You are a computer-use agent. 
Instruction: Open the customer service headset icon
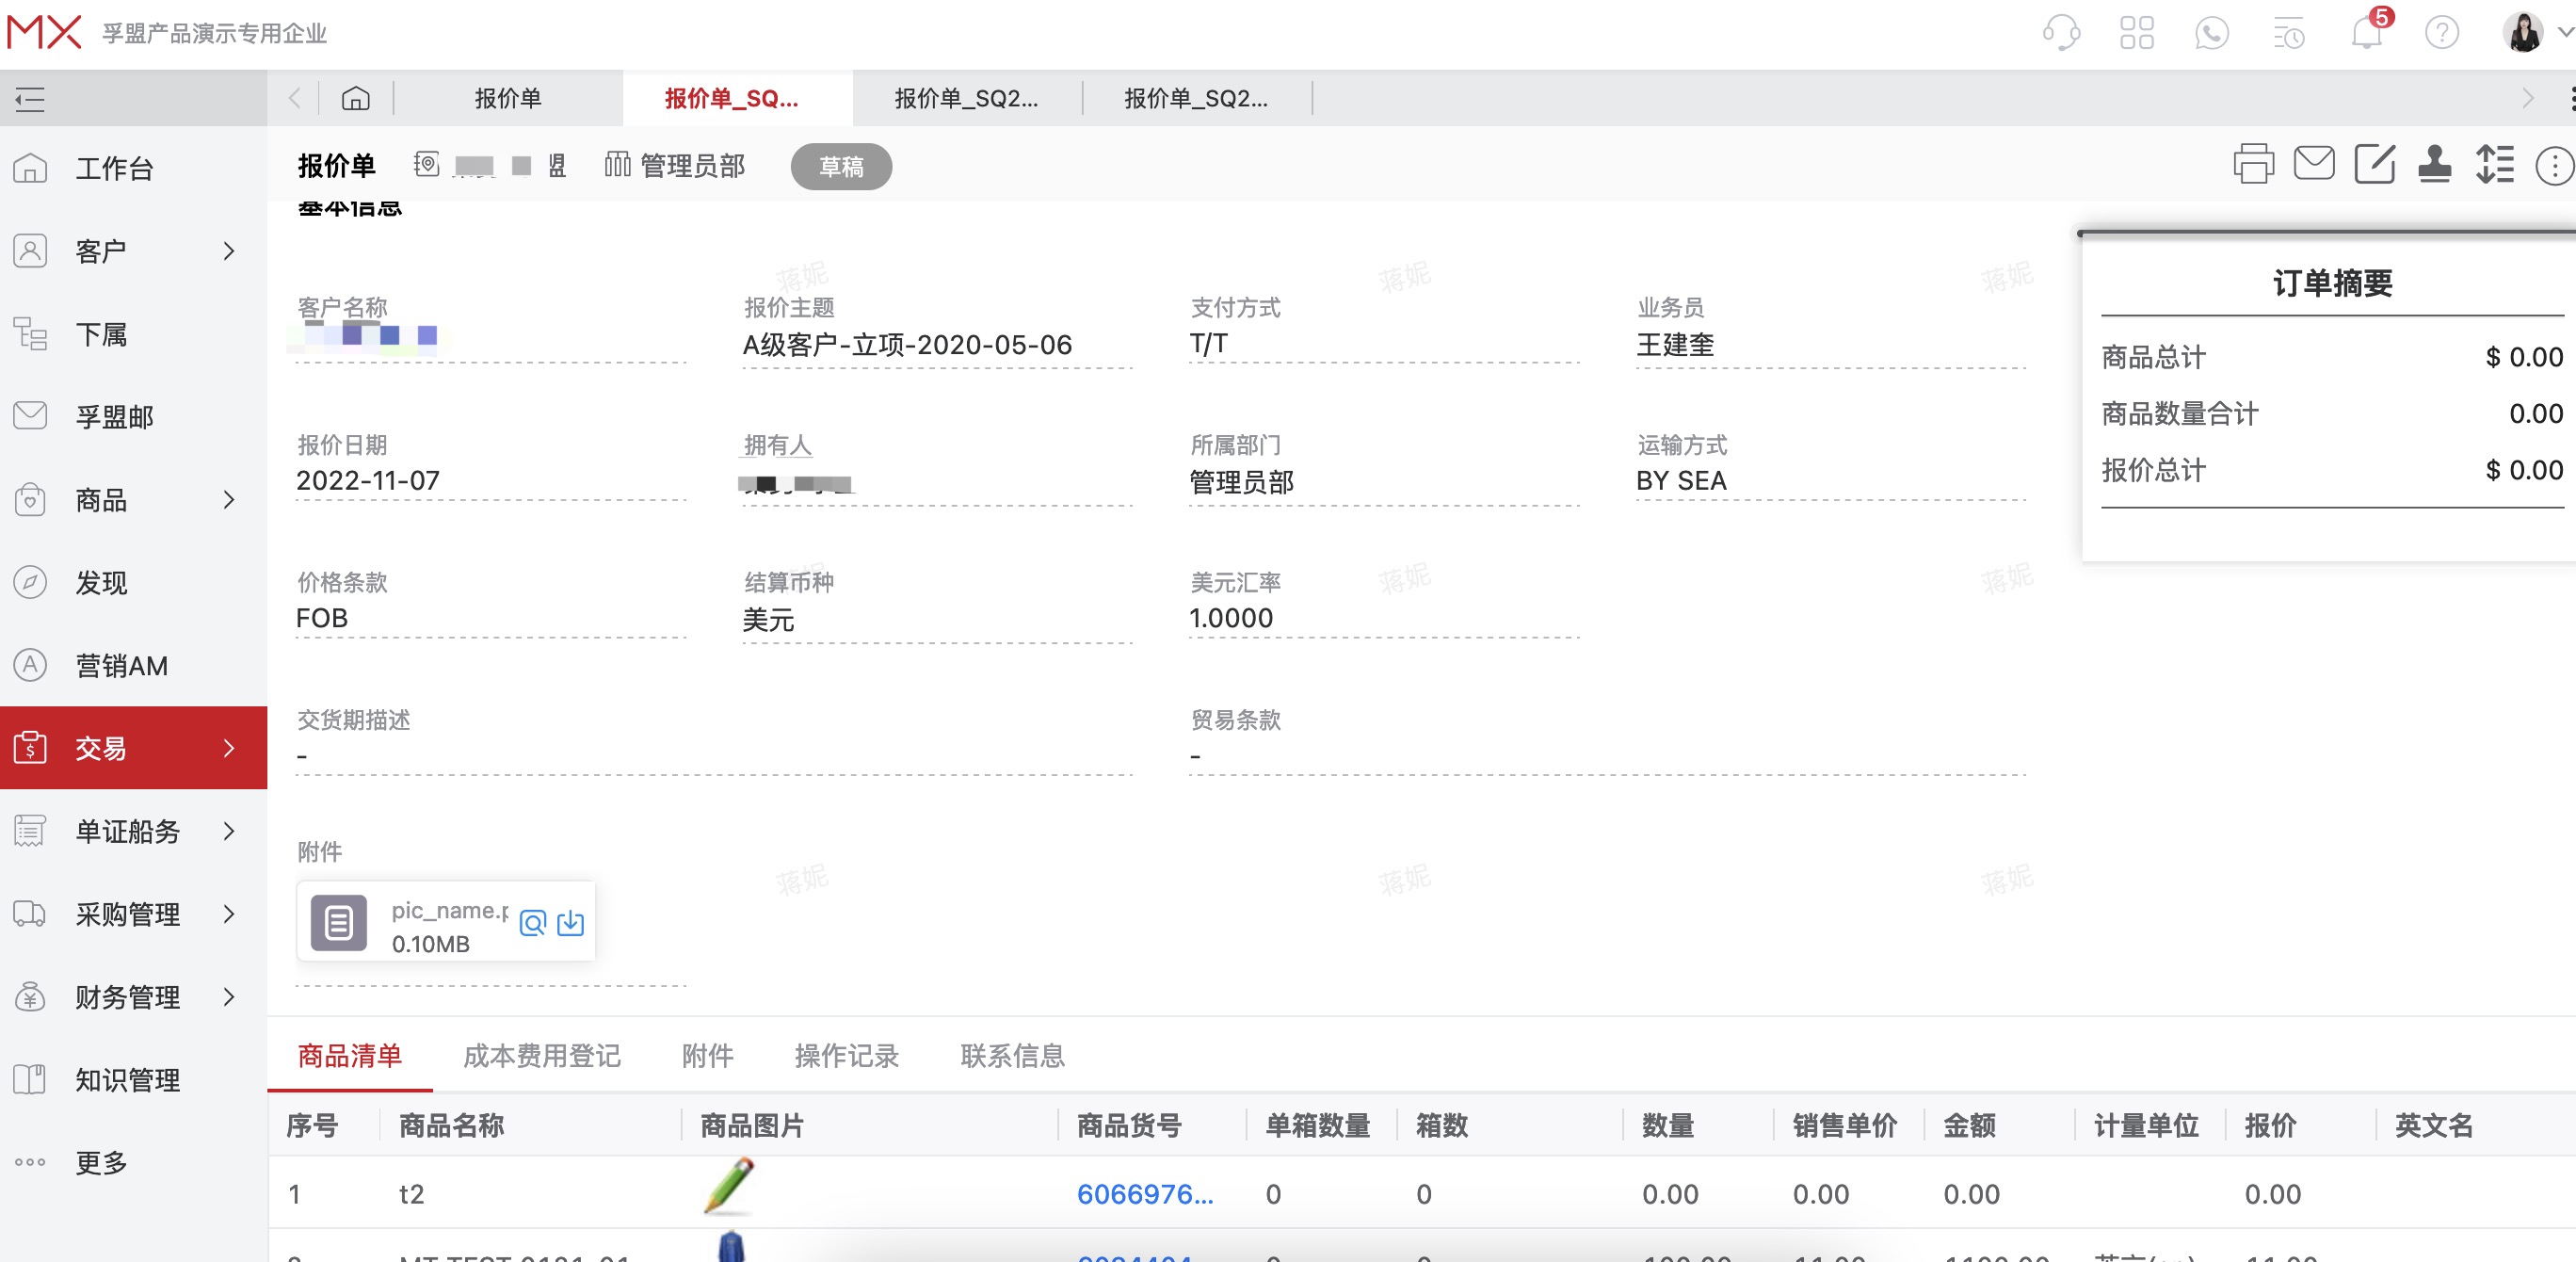pos(2061,32)
